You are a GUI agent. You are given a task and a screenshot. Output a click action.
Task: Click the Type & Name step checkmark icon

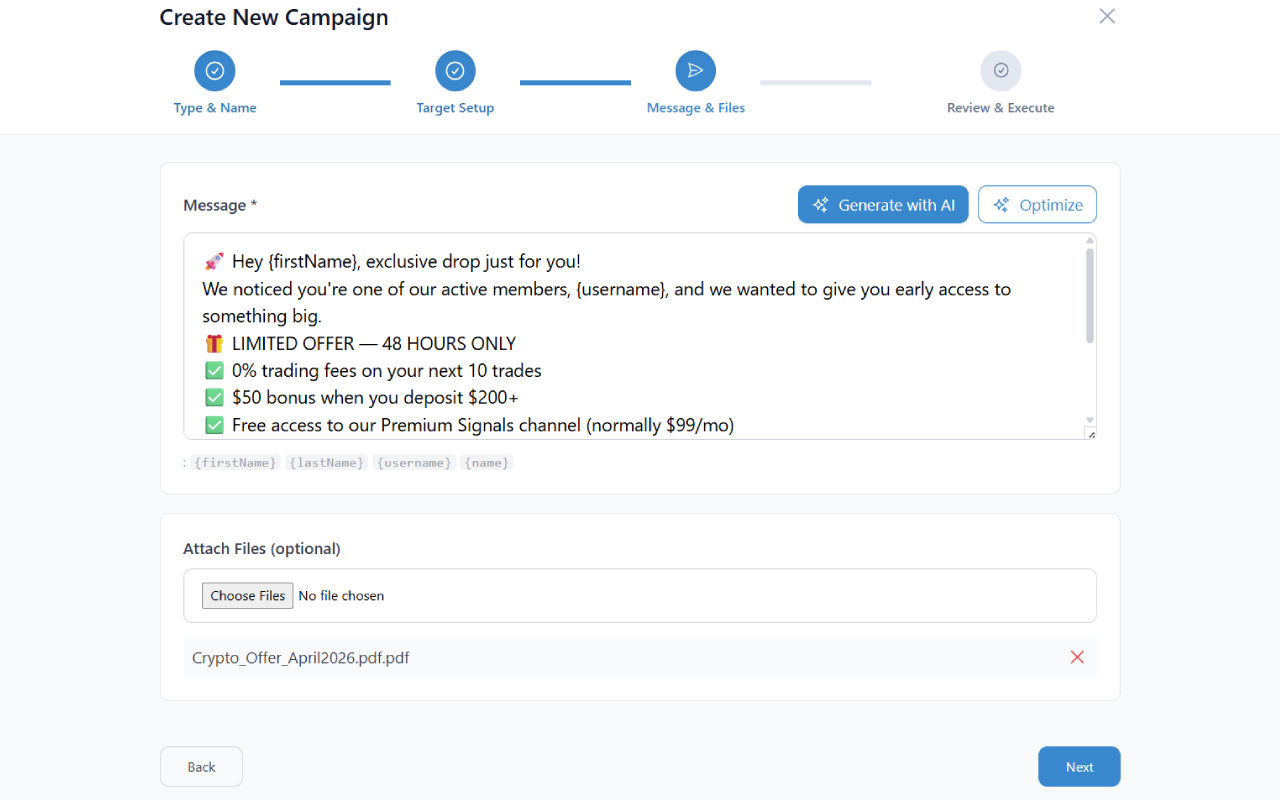(x=214, y=71)
